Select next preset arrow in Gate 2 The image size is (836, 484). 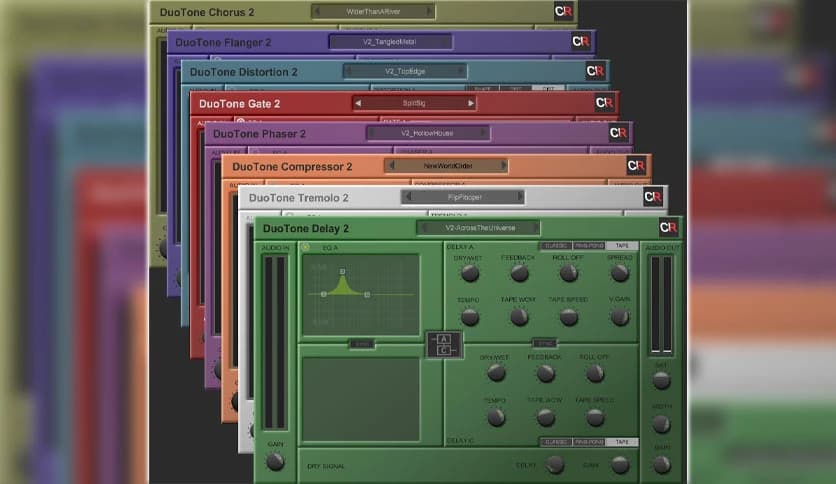470,103
